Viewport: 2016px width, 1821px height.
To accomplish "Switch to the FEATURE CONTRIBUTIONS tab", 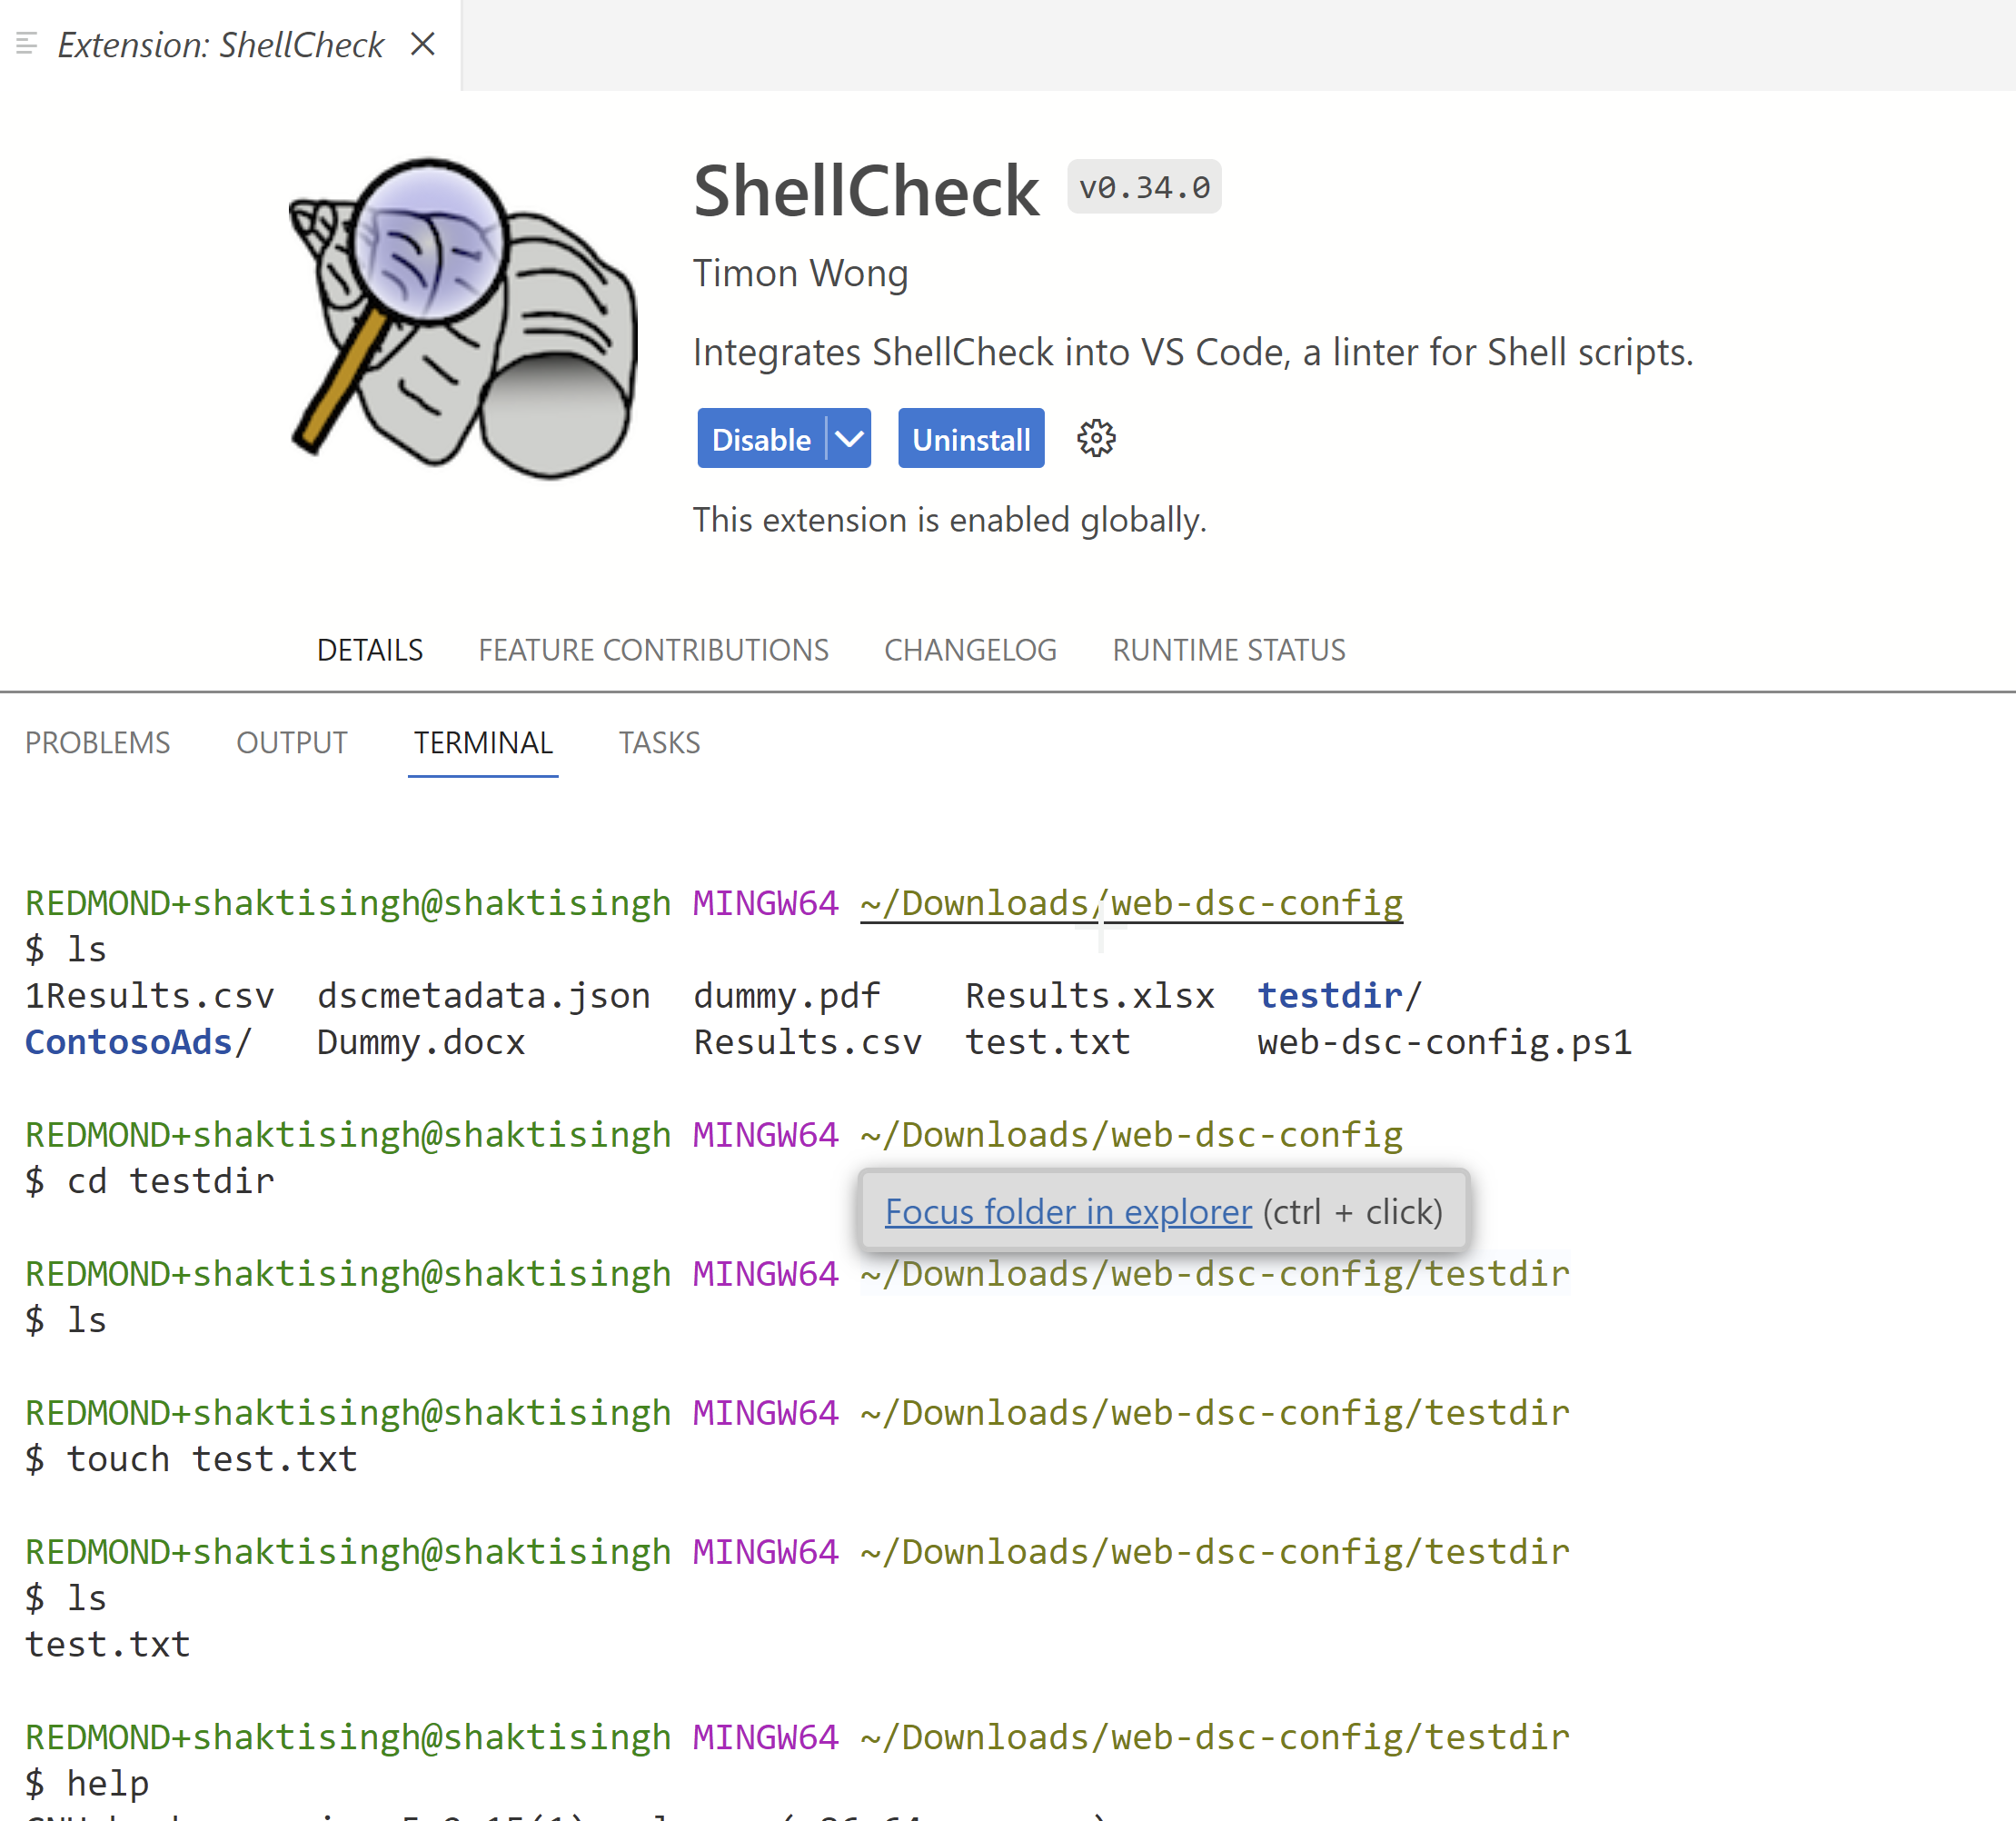I will tap(653, 650).
